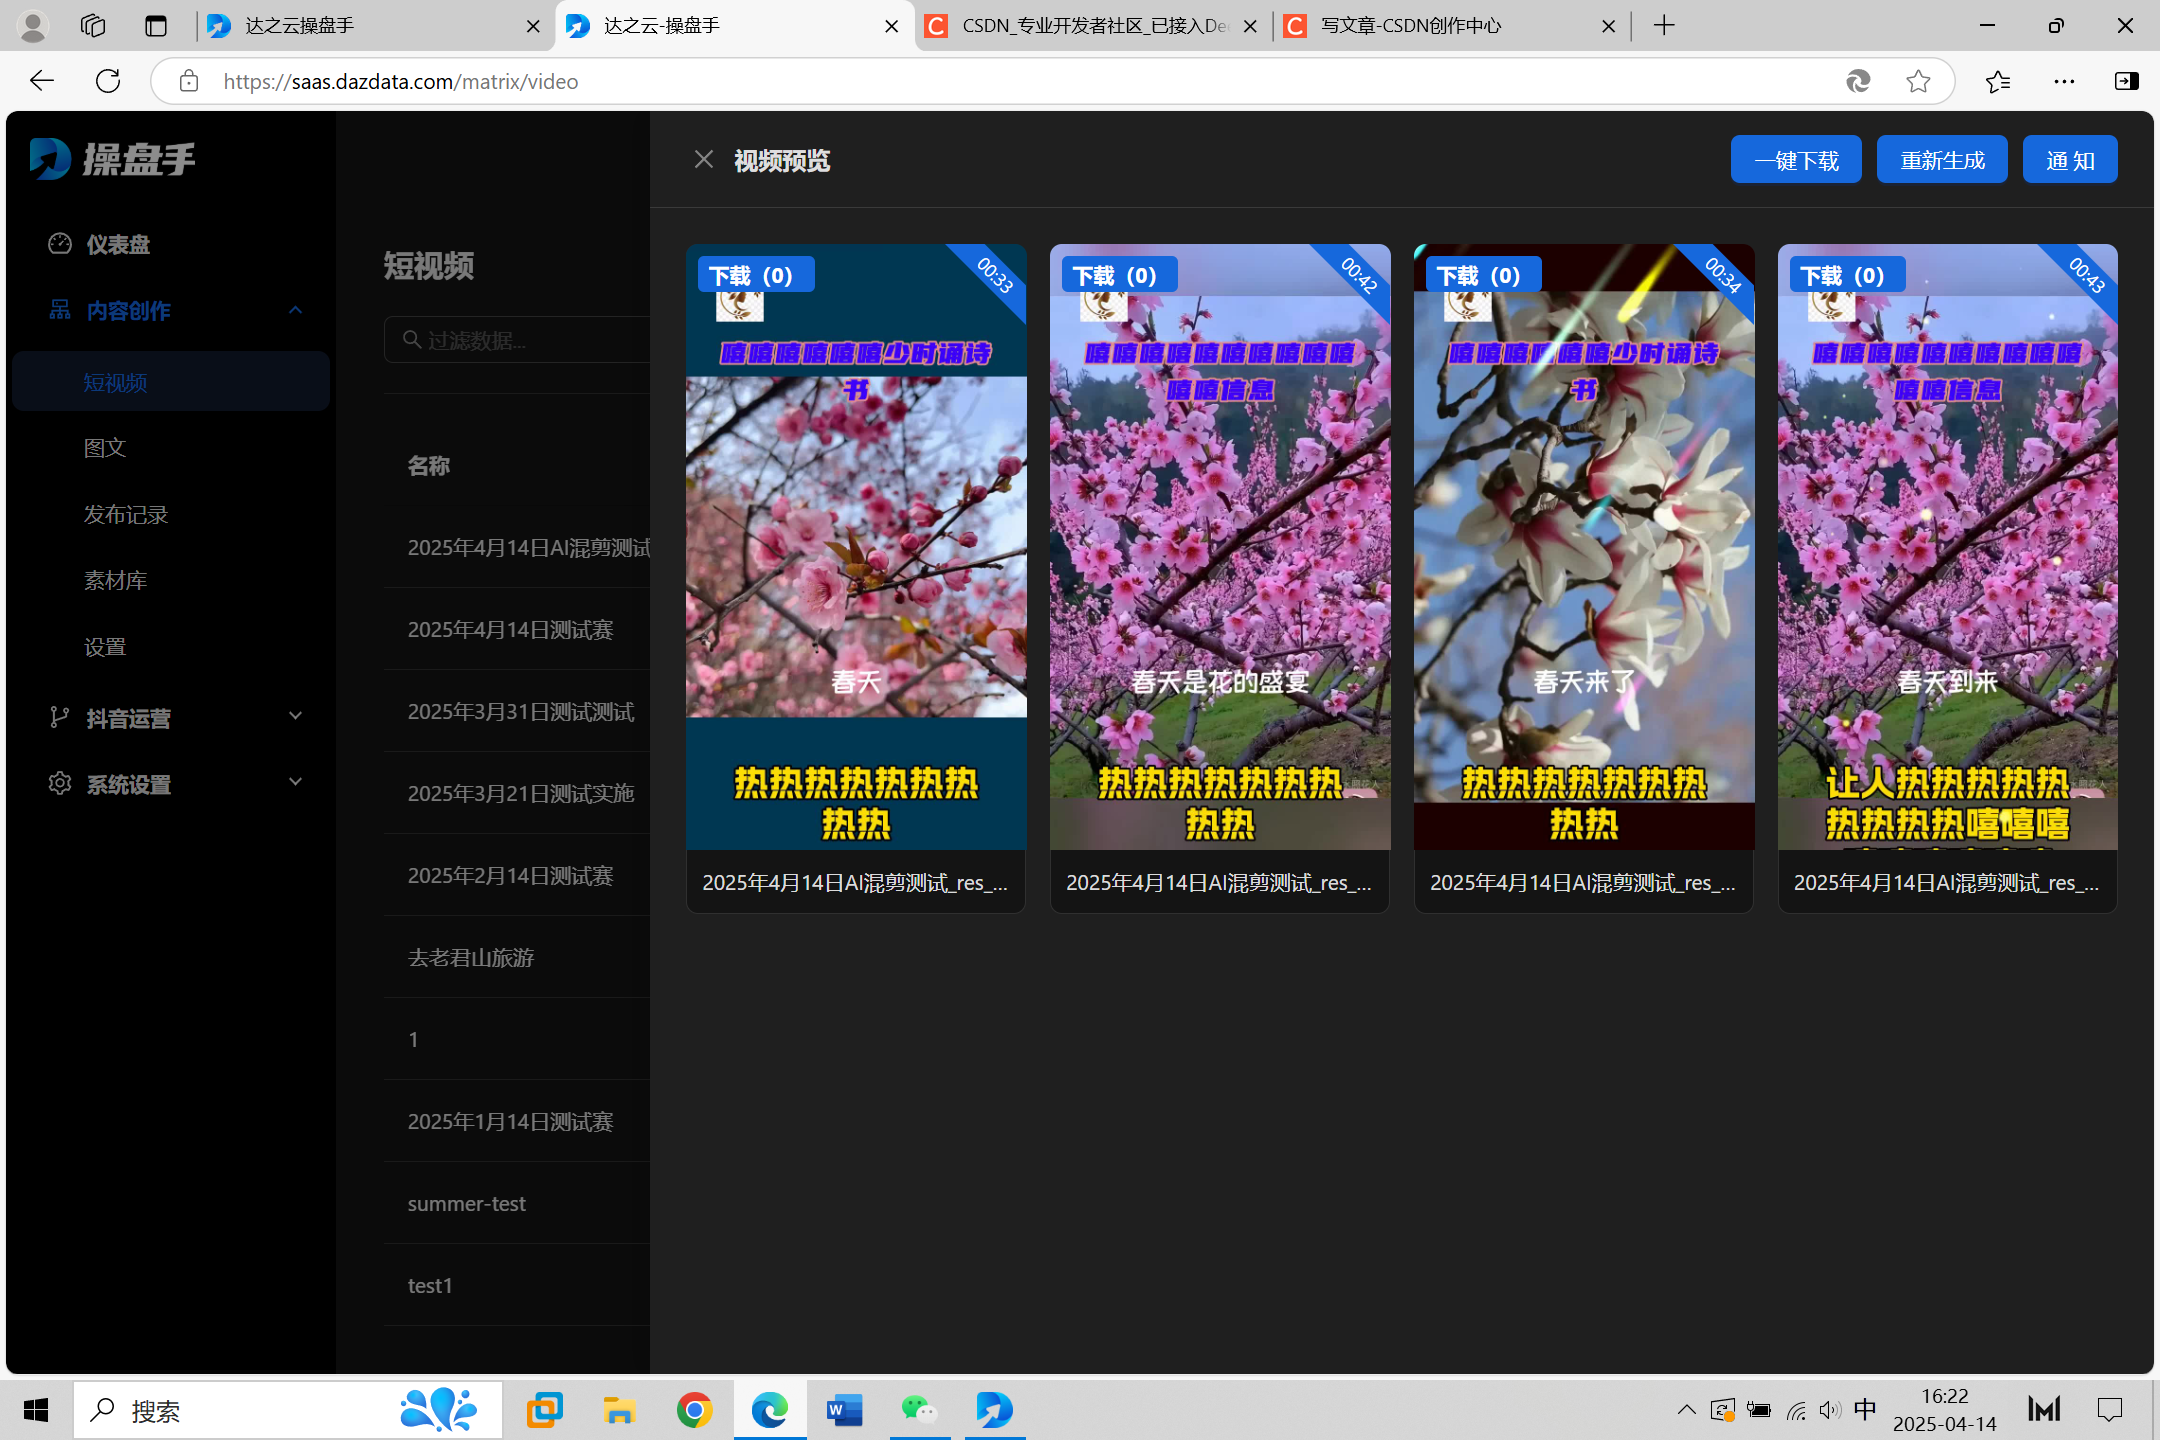
Task: Open row 2025年4月14日测试赛
Action: [x=511, y=630]
